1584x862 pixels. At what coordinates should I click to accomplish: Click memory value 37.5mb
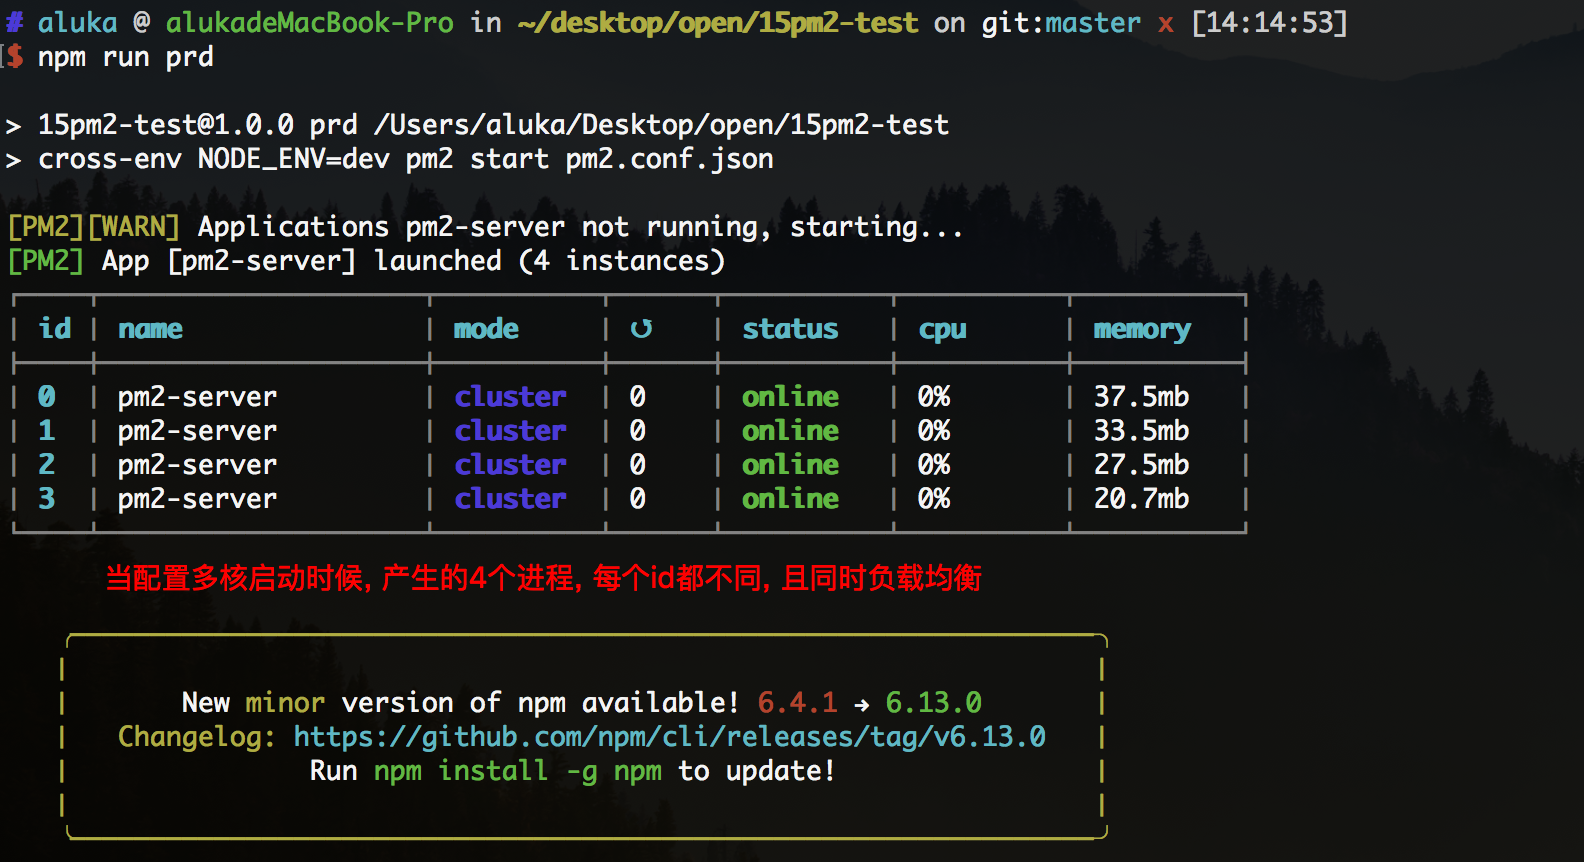[1141, 397]
